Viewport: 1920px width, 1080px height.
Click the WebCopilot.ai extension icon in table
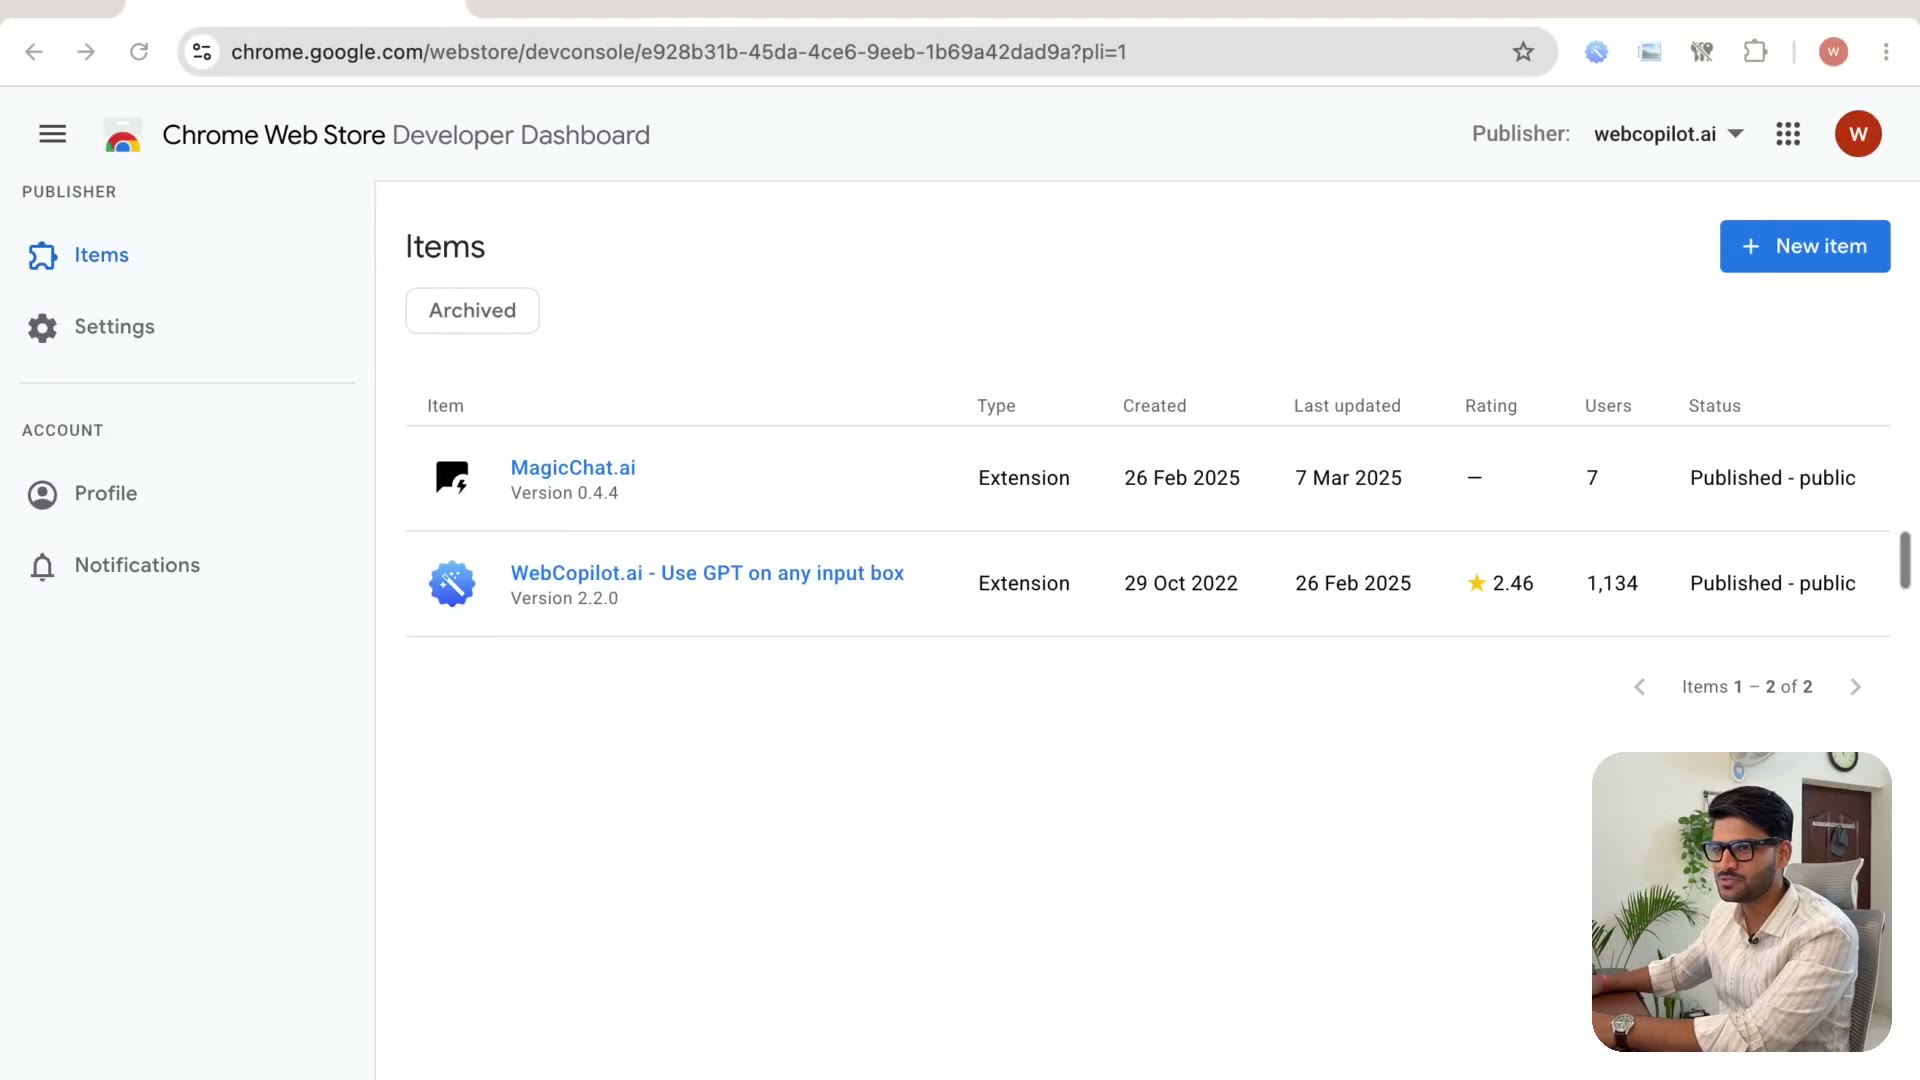coord(452,584)
